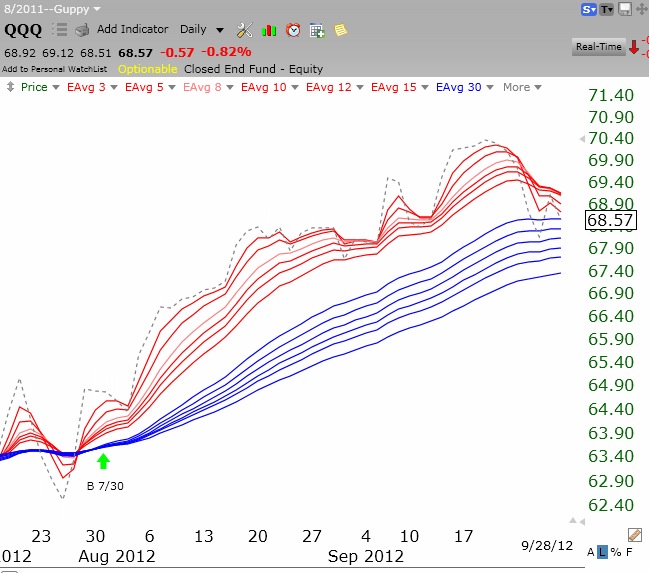Viewport: 649px width, 573px height.
Task: Click the 17 date tick on time axis
Action: pos(463,536)
